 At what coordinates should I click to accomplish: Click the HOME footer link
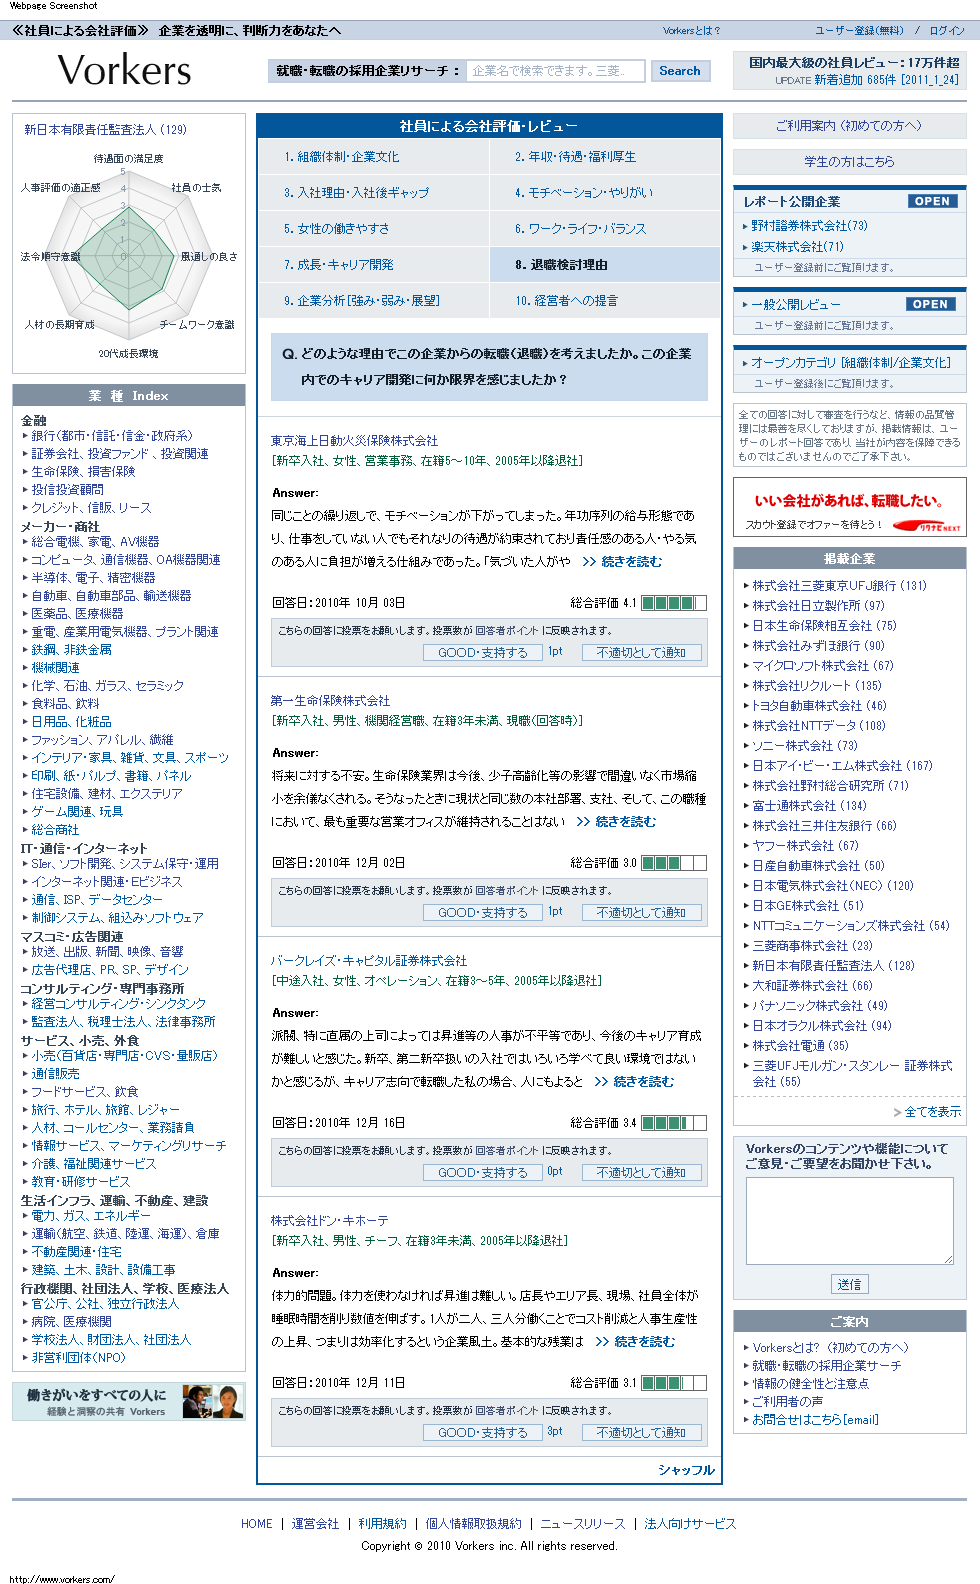[x=256, y=1524]
